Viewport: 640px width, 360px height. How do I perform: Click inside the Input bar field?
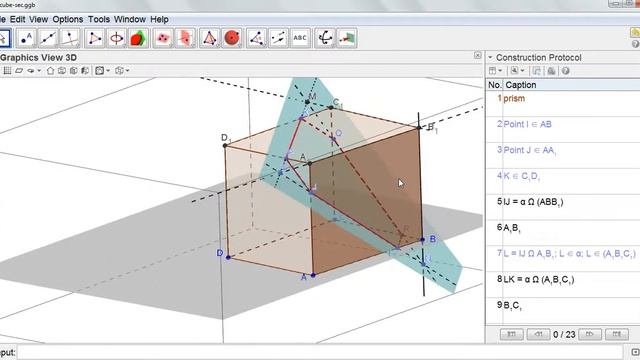pyautogui.click(x=320, y=352)
